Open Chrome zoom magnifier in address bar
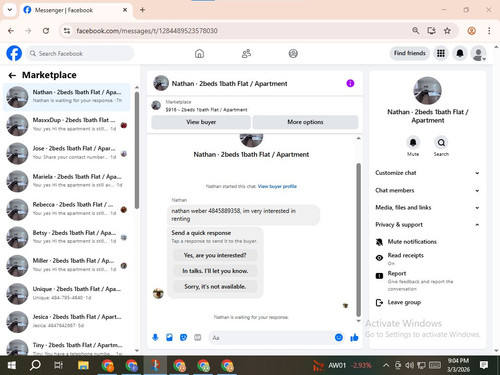The width and height of the screenshot is (500, 375). pos(415,31)
